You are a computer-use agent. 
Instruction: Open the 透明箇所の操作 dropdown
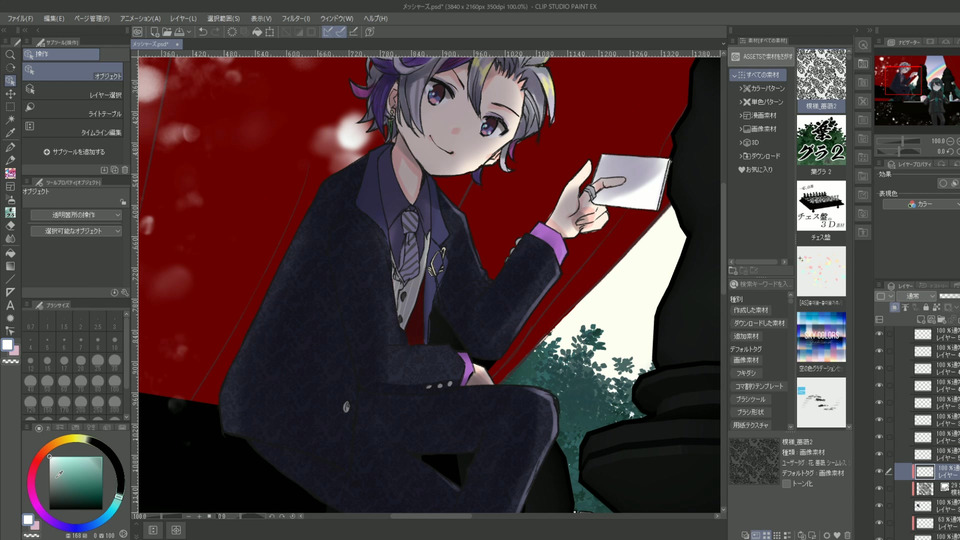point(76,215)
